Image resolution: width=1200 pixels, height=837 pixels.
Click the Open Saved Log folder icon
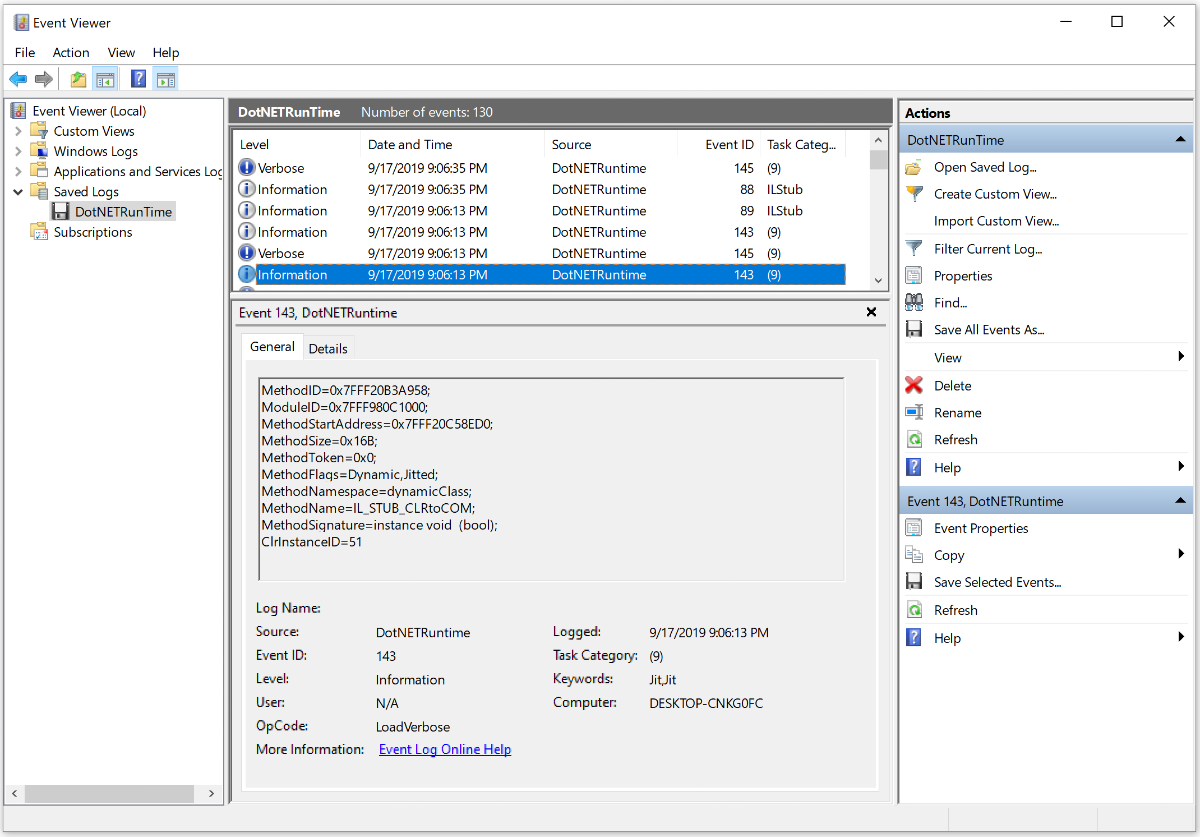click(x=914, y=167)
